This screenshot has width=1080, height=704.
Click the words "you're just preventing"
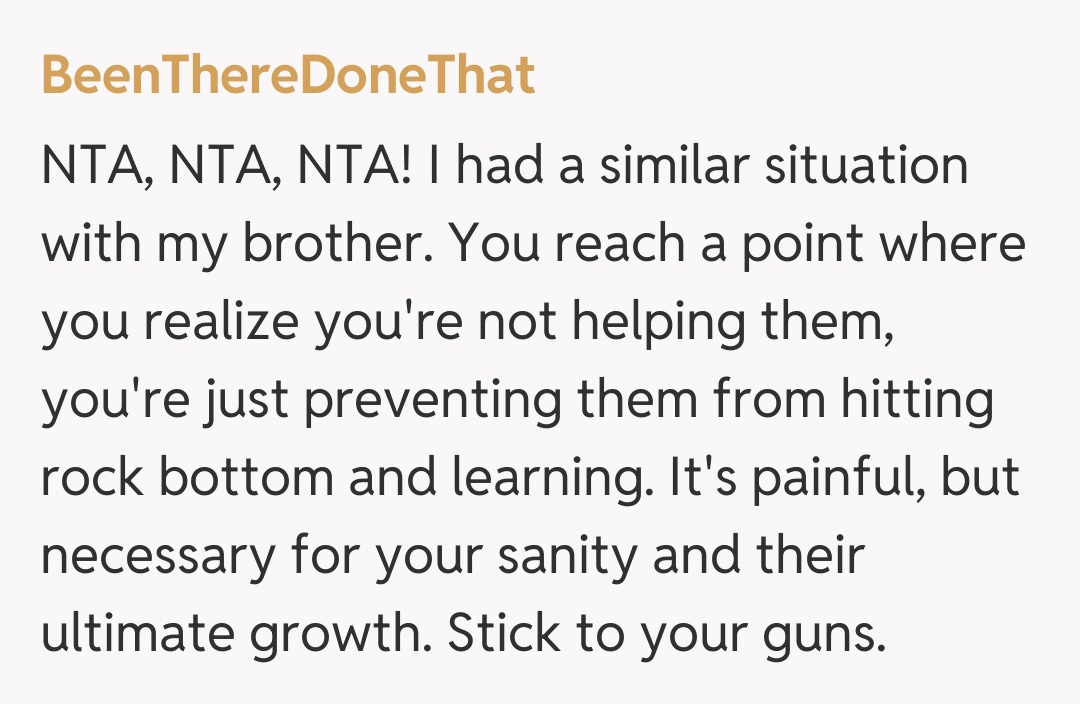tap(304, 402)
